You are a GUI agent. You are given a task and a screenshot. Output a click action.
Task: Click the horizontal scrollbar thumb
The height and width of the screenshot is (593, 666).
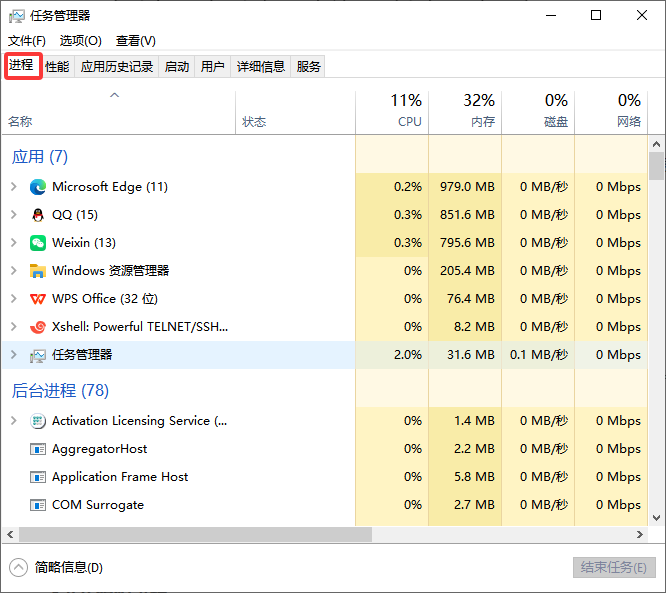pos(195,534)
